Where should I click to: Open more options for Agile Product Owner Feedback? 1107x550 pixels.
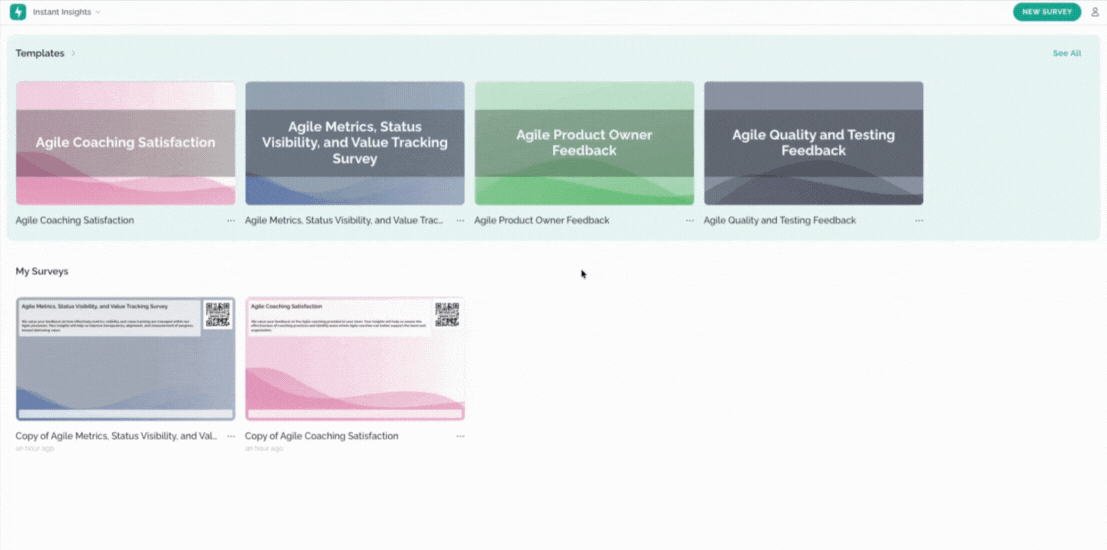click(690, 220)
